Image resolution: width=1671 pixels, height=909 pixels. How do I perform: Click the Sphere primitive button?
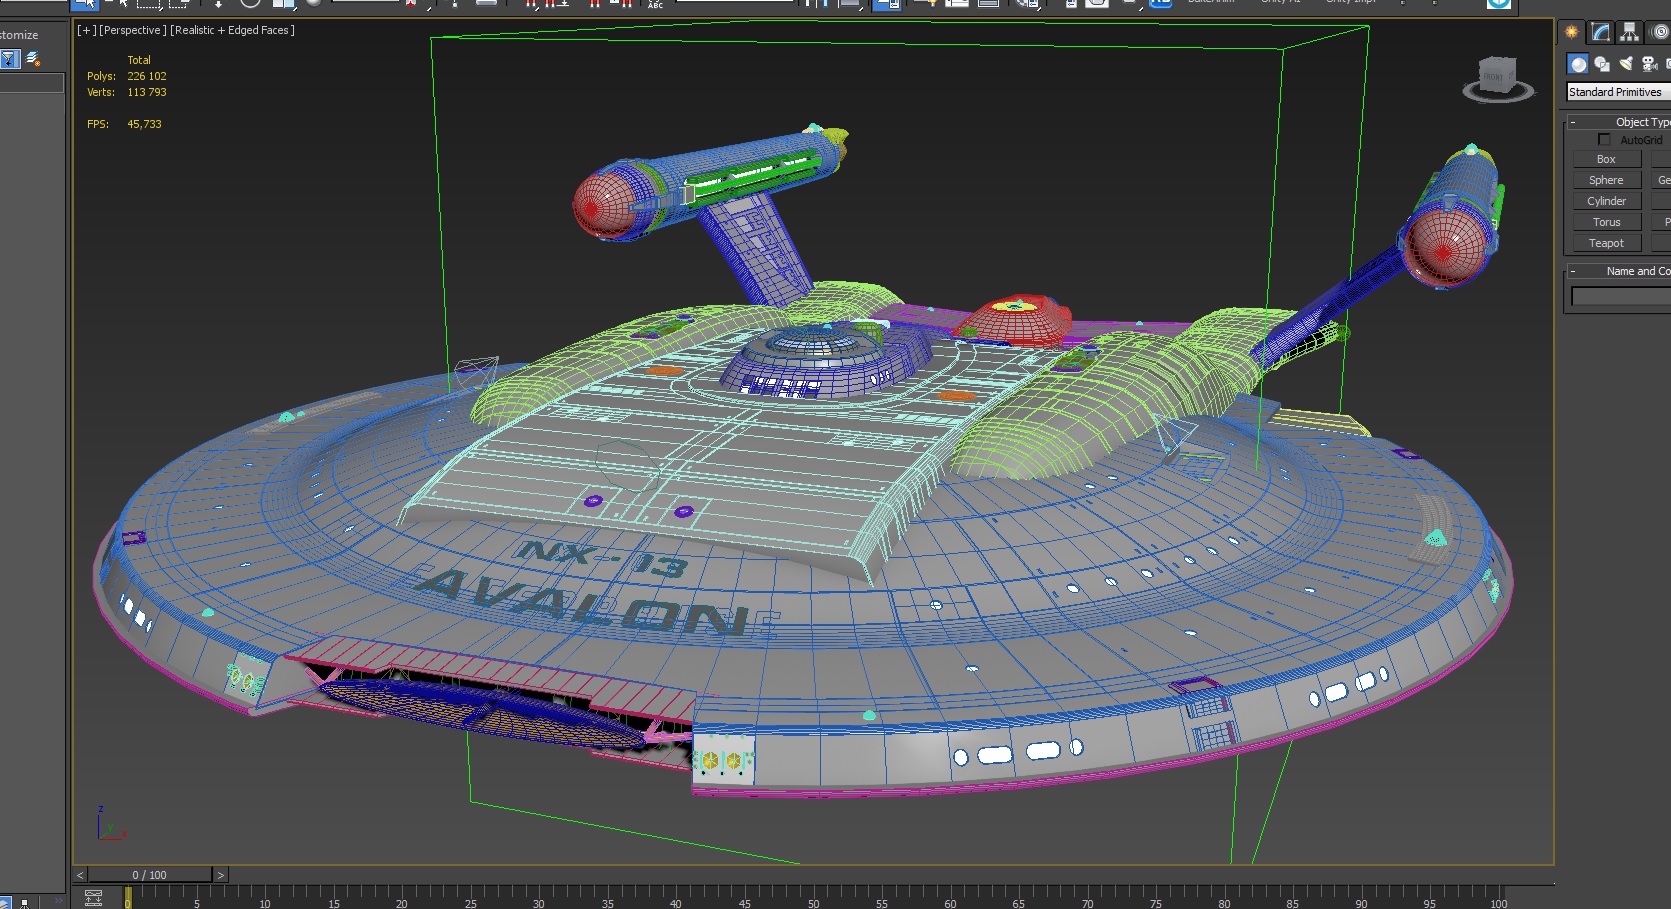(1606, 180)
